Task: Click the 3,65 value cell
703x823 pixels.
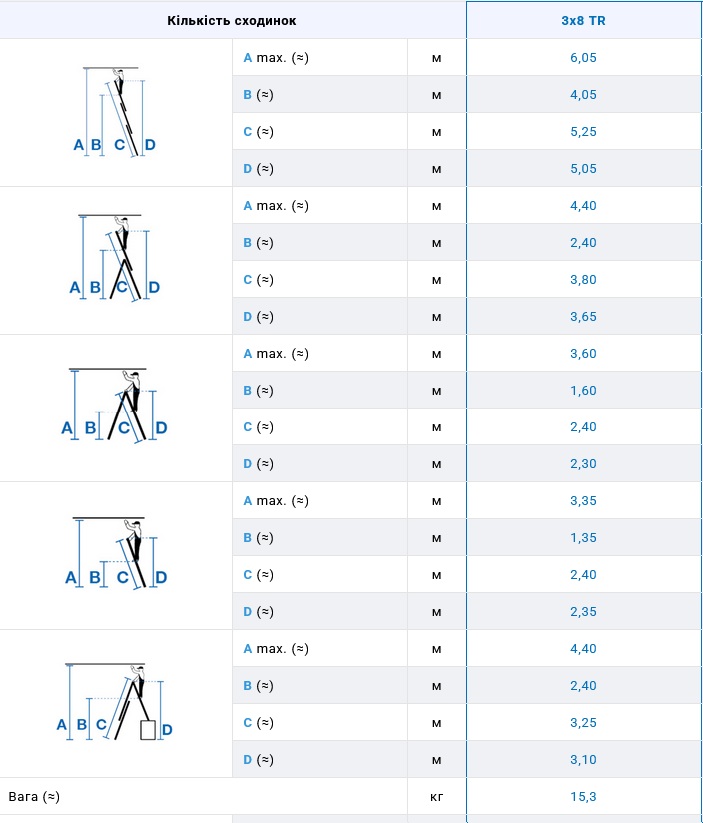Action: 584,317
